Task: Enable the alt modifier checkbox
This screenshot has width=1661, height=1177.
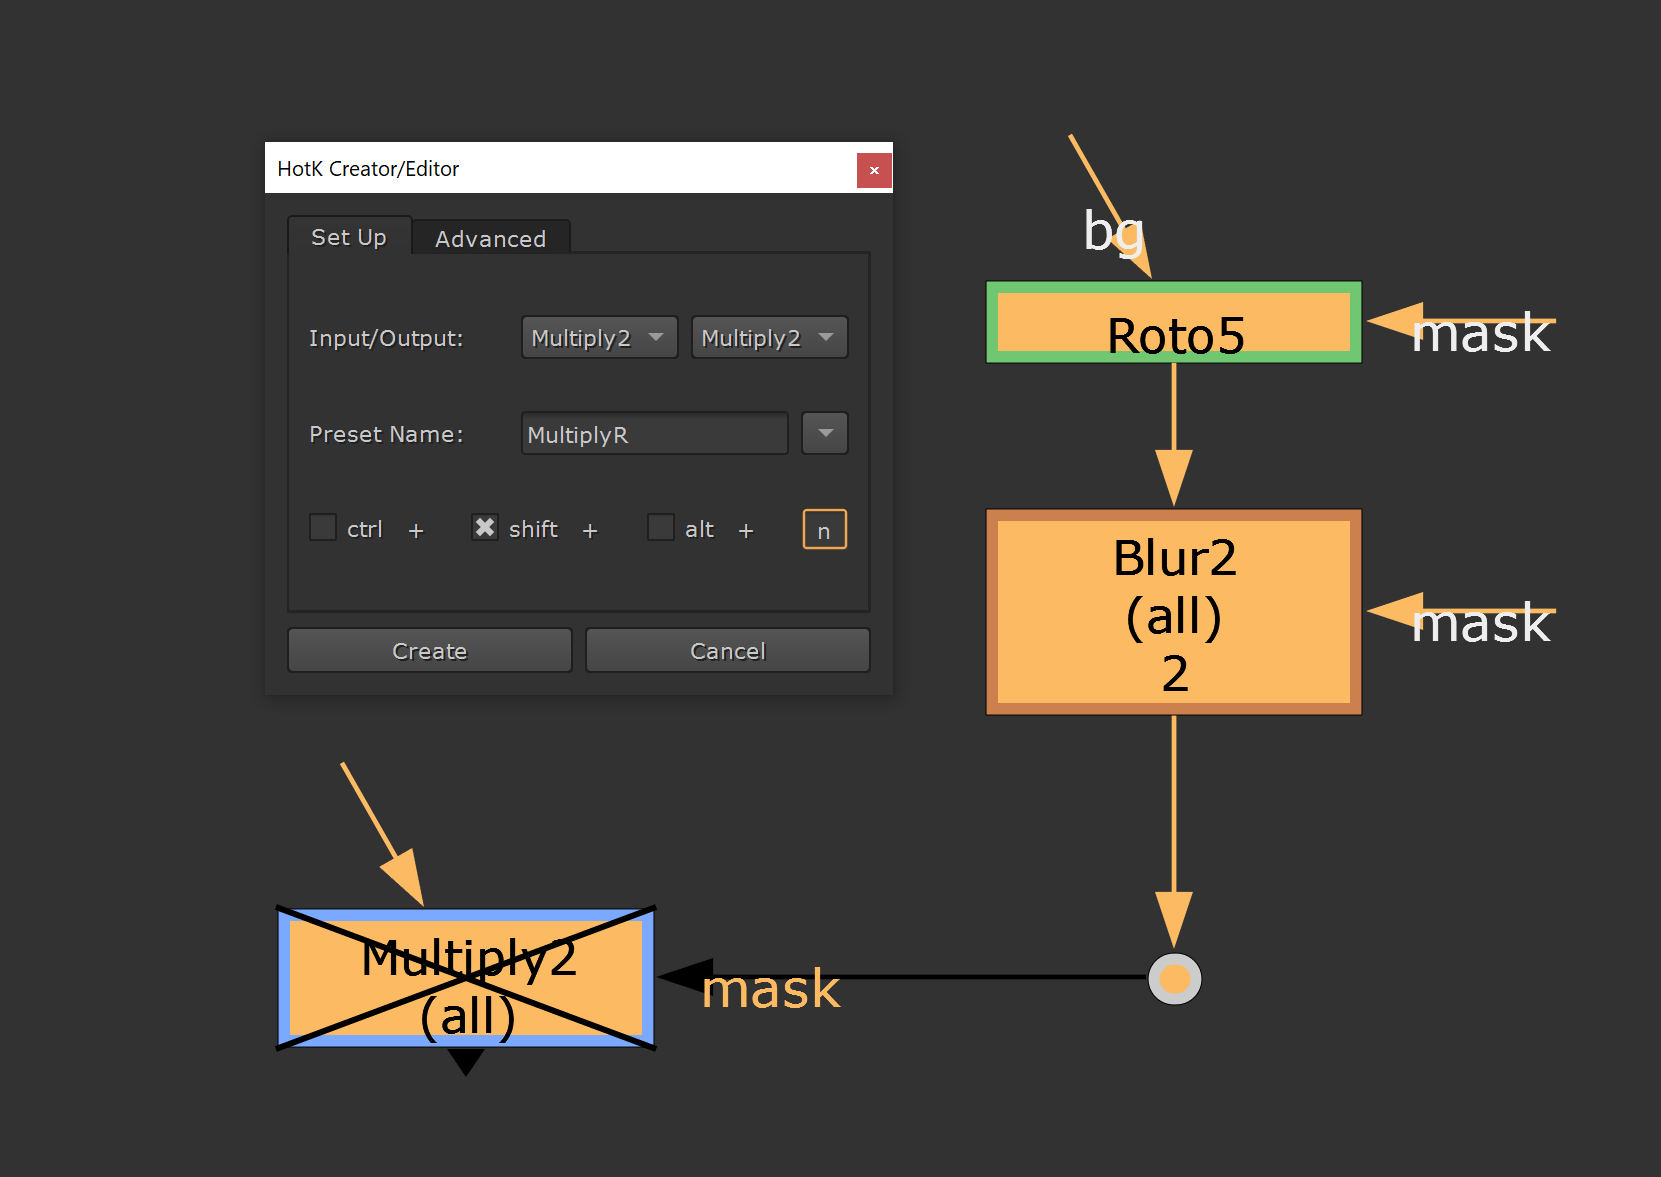Action: pos(660,527)
